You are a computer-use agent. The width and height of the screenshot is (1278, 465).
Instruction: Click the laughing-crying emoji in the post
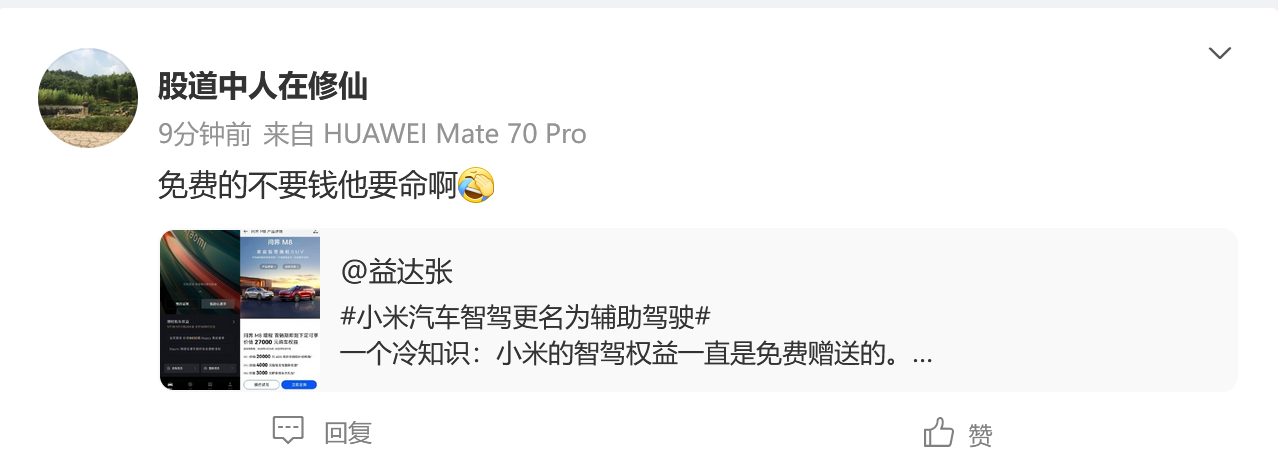tap(476, 186)
